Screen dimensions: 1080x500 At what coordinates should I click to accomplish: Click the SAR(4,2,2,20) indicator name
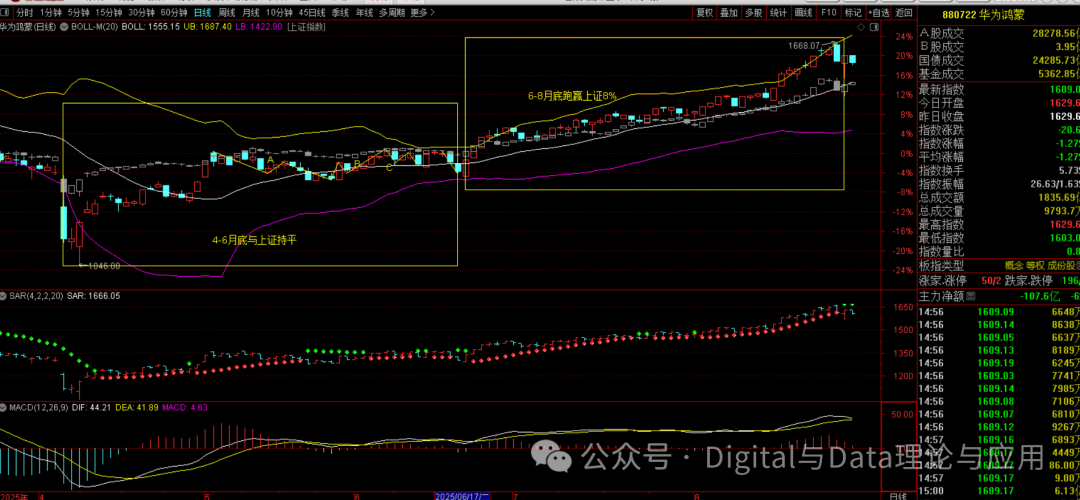coord(36,295)
